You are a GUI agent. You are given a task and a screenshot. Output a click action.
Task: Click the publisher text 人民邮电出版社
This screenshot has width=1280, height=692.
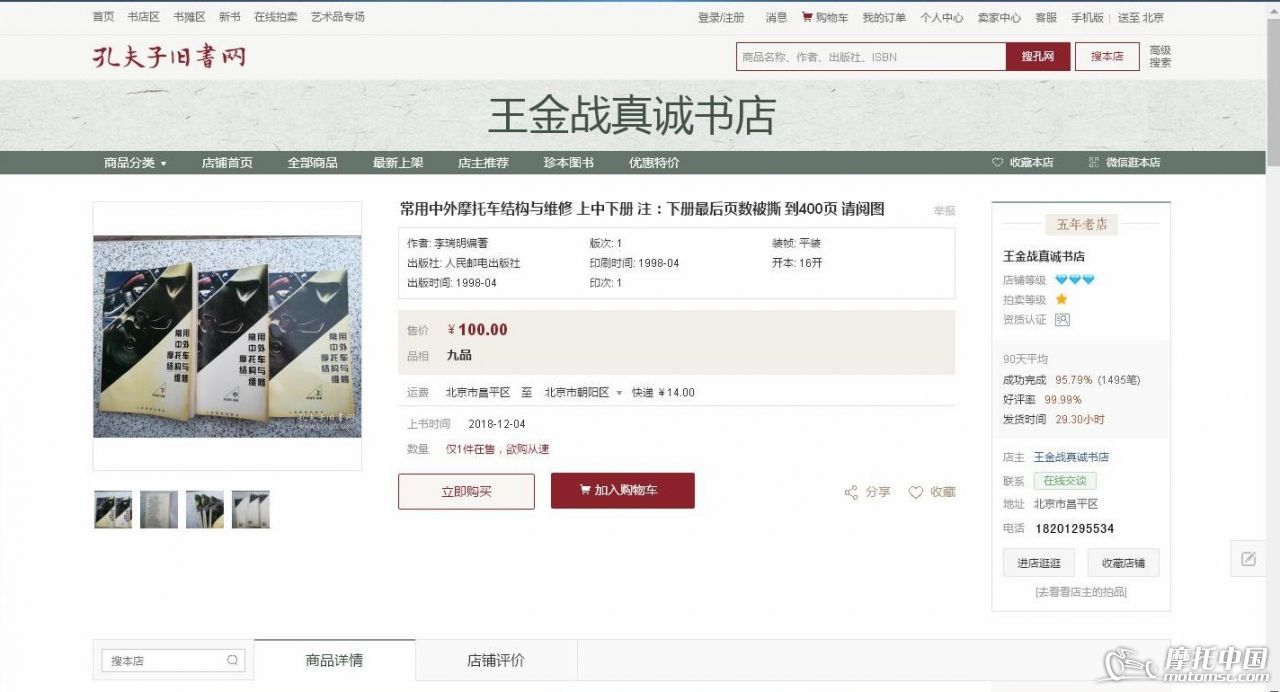point(483,263)
